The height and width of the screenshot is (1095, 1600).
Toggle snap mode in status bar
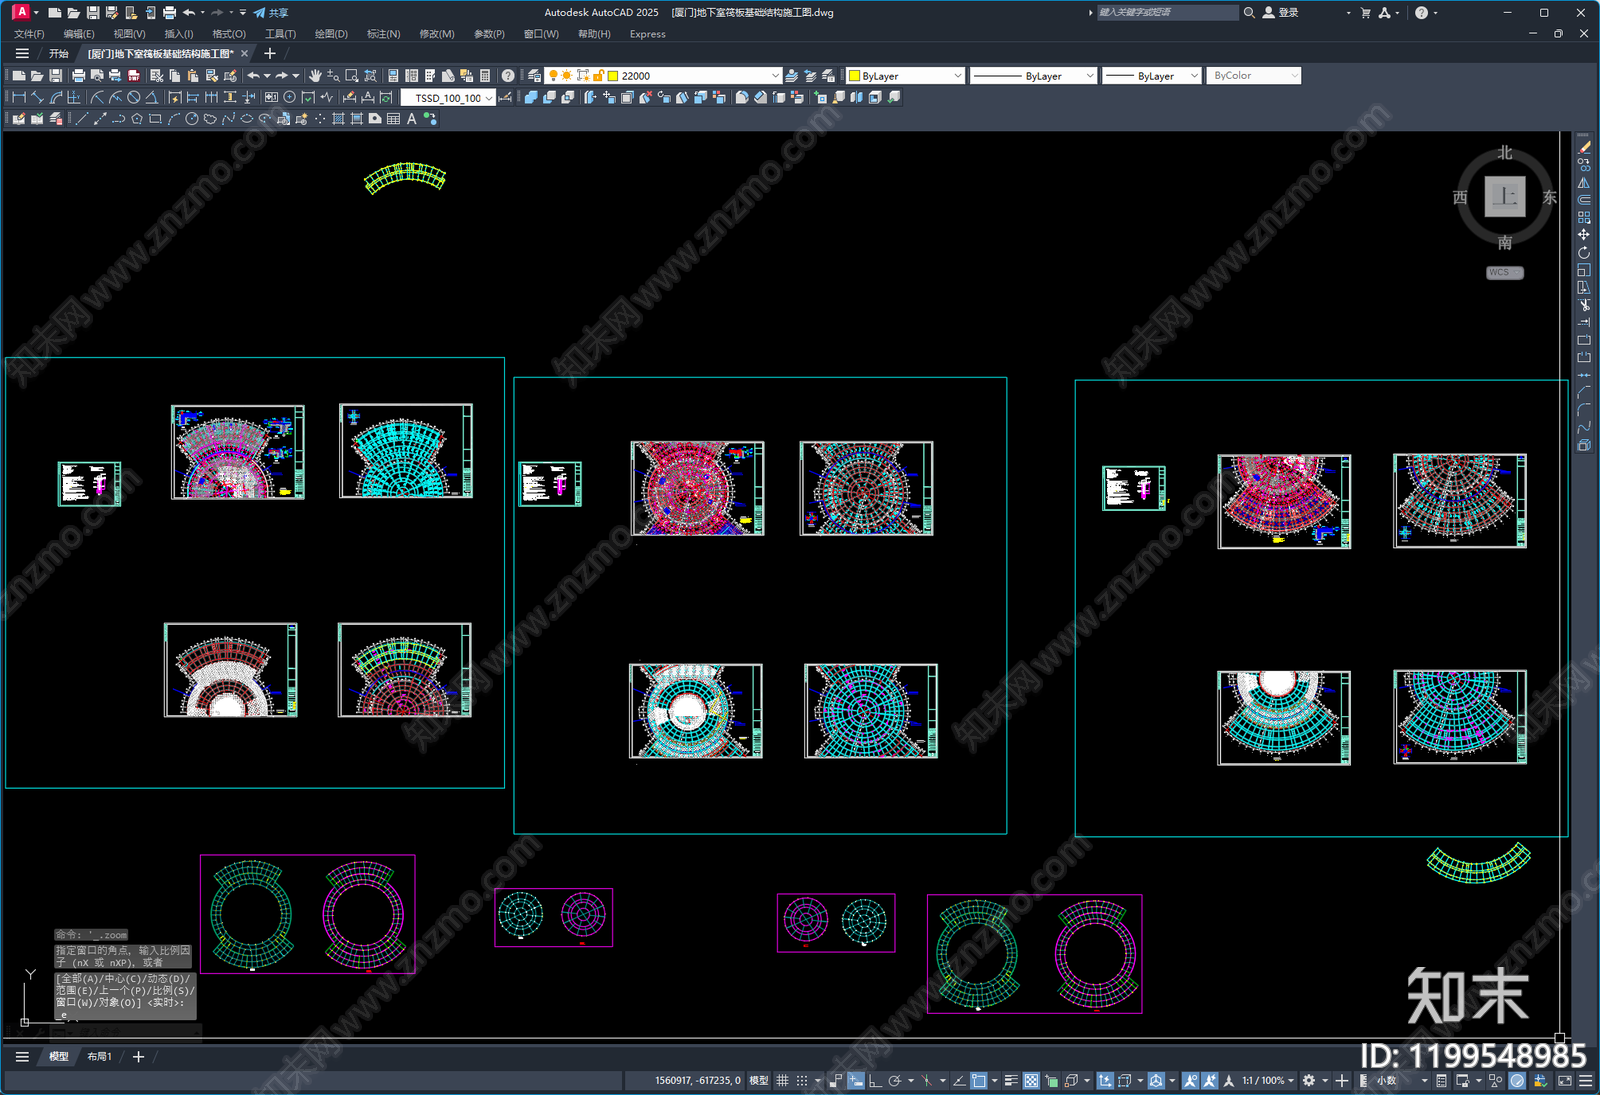point(802,1081)
